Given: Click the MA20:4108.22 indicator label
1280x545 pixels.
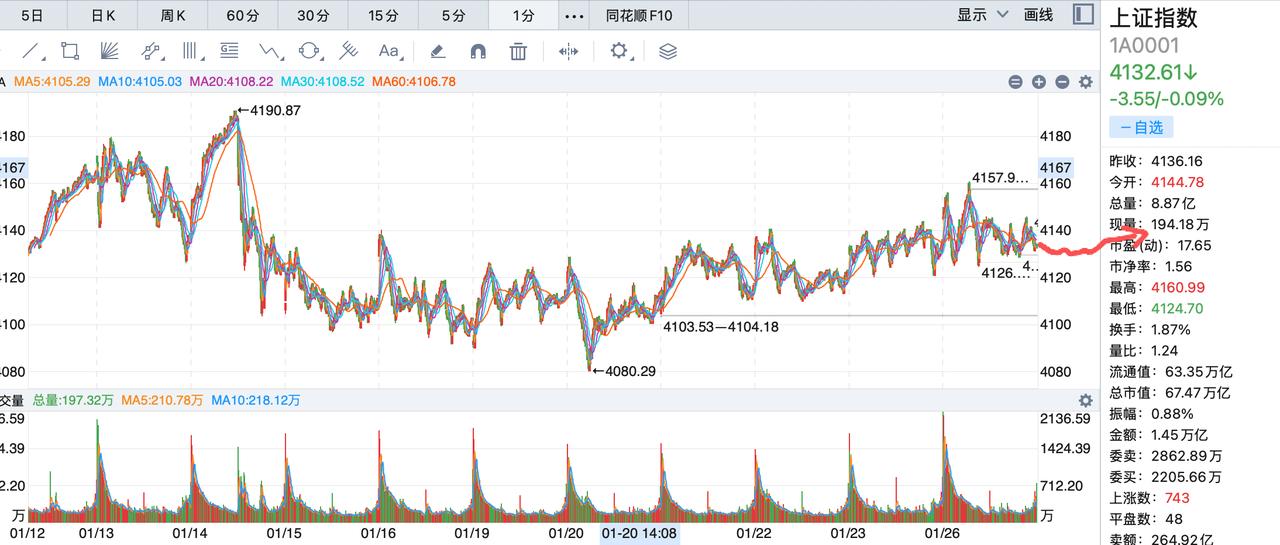Looking at the screenshot, I should click(231, 82).
